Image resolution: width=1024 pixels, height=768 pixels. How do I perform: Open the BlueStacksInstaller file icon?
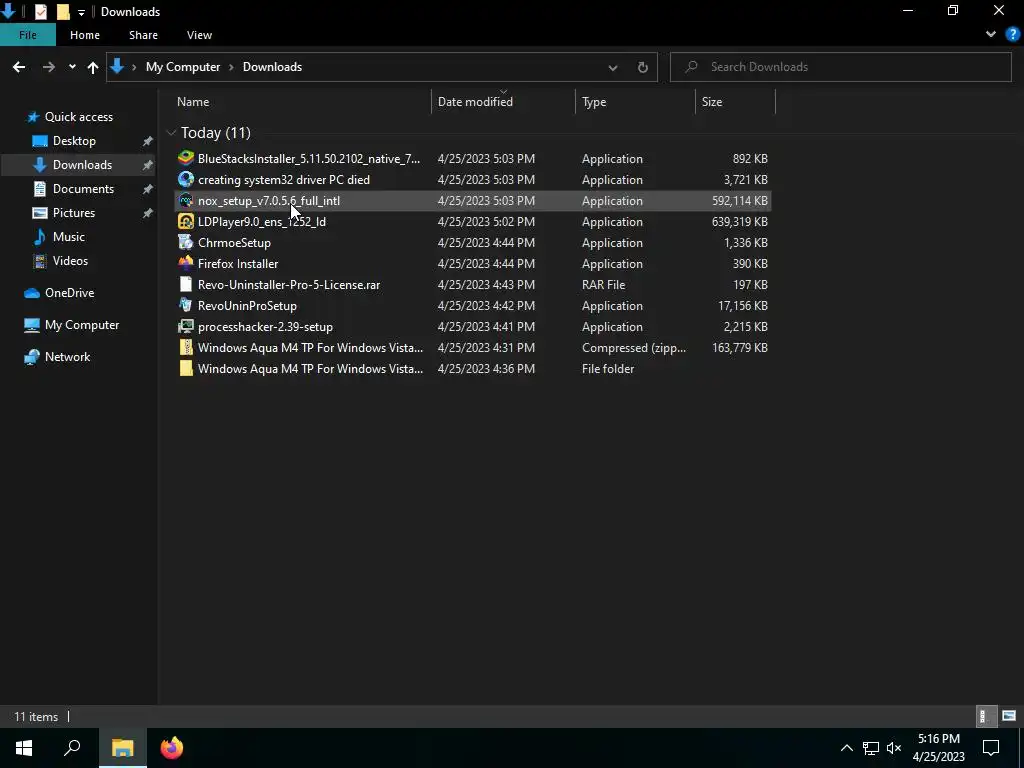pyautogui.click(x=186, y=159)
